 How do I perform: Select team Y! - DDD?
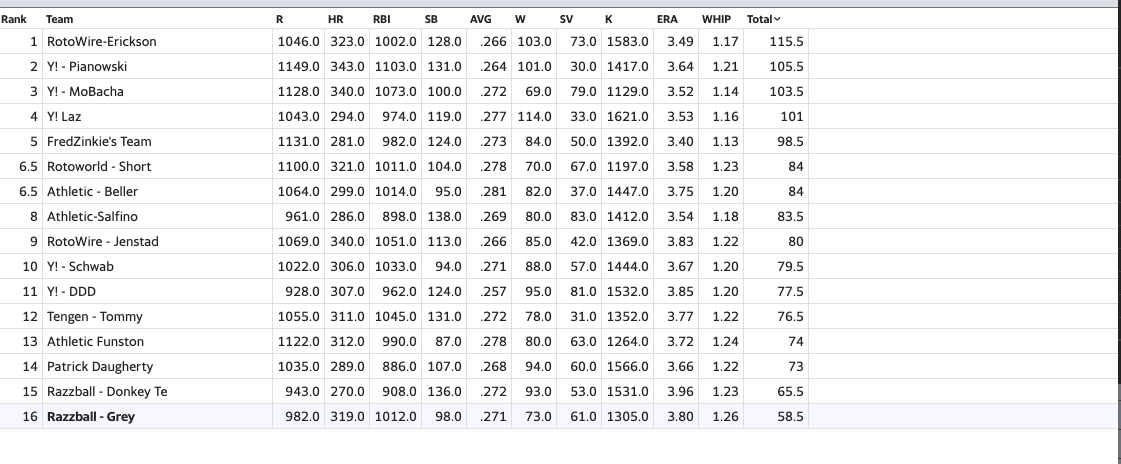point(71,292)
